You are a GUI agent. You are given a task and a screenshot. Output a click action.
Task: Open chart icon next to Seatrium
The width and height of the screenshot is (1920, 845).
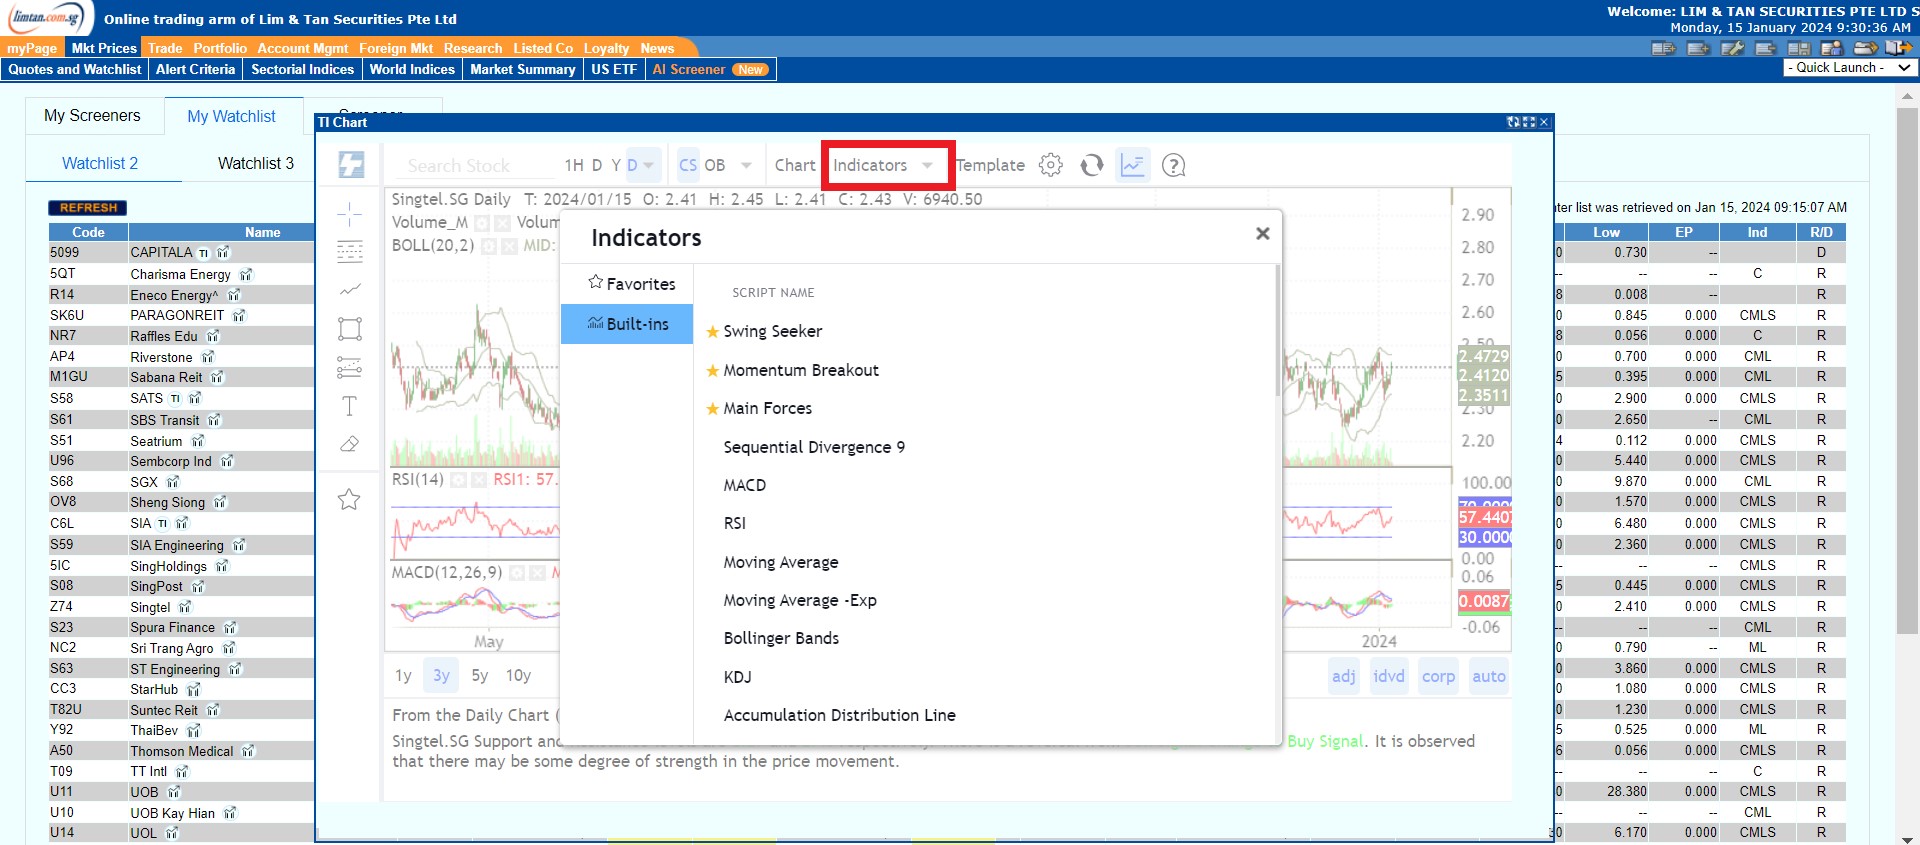click(x=198, y=441)
